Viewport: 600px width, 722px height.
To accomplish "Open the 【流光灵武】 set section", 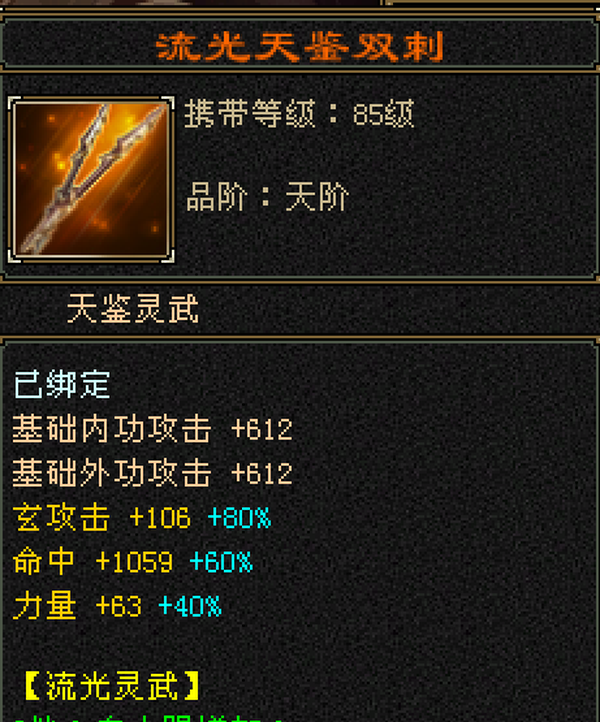I will tap(111, 686).
